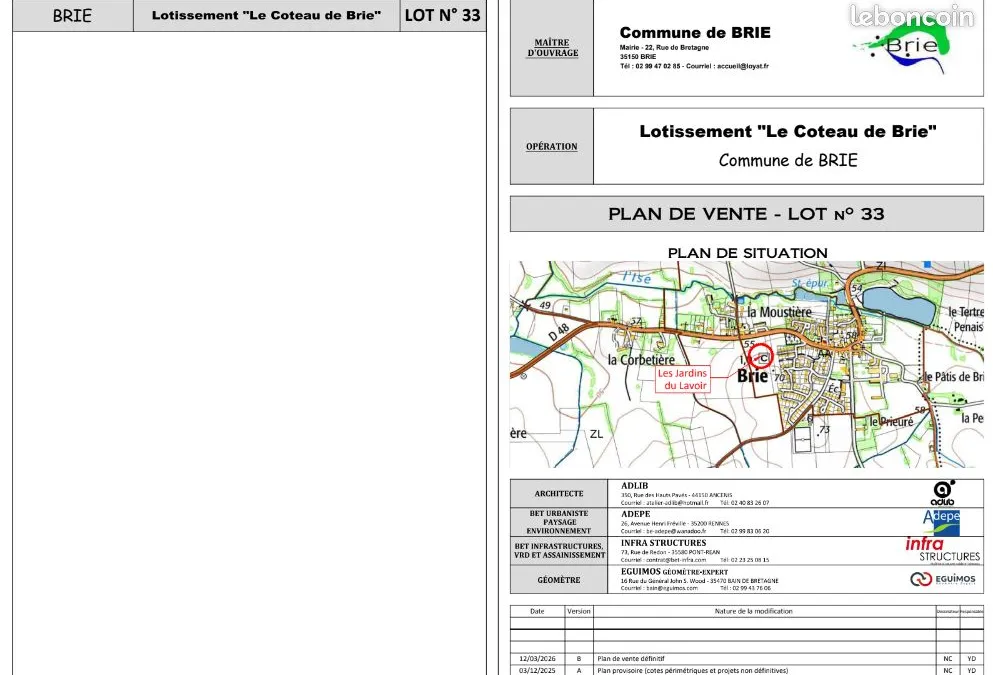
Task: Click the "LOT N° 33" header cell beside the Lotissement cell
Action: [443, 15]
